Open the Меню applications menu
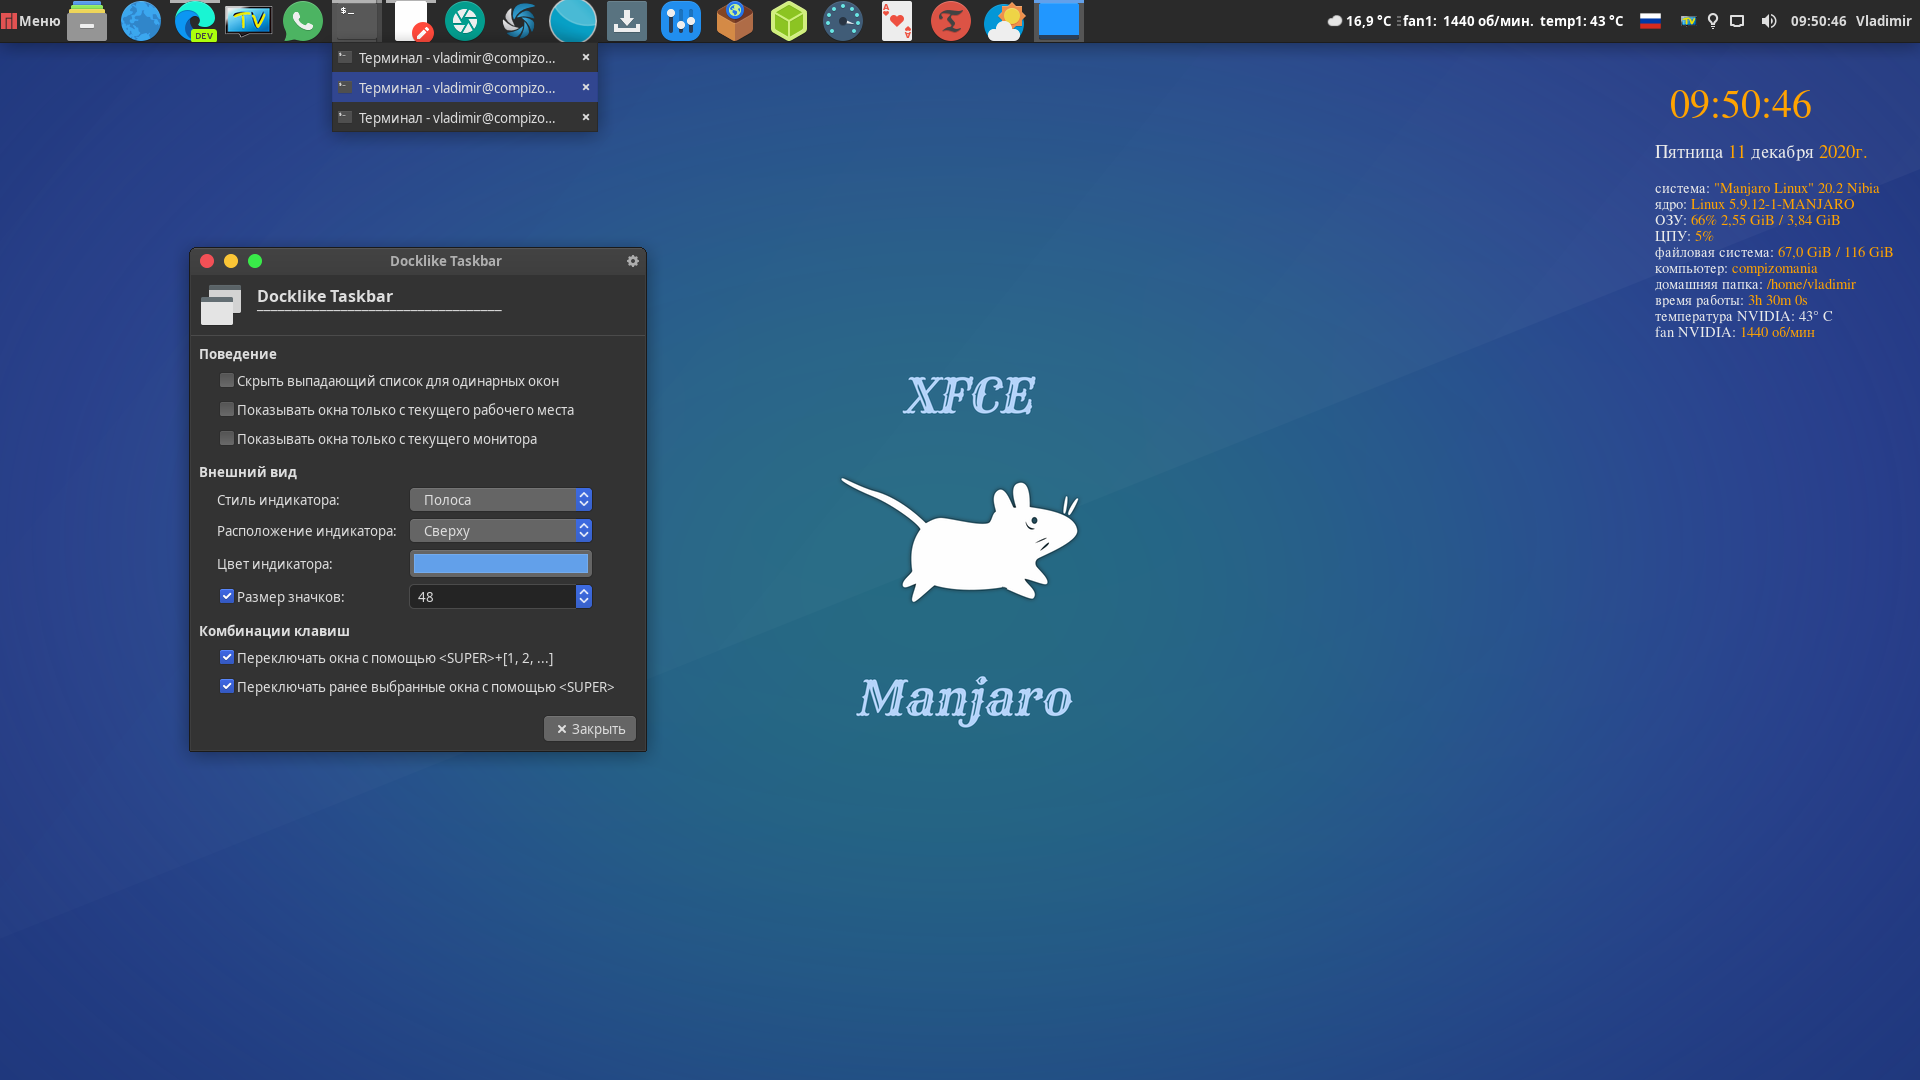Viewport: 1920px width, 1080px height. [31, 21]
